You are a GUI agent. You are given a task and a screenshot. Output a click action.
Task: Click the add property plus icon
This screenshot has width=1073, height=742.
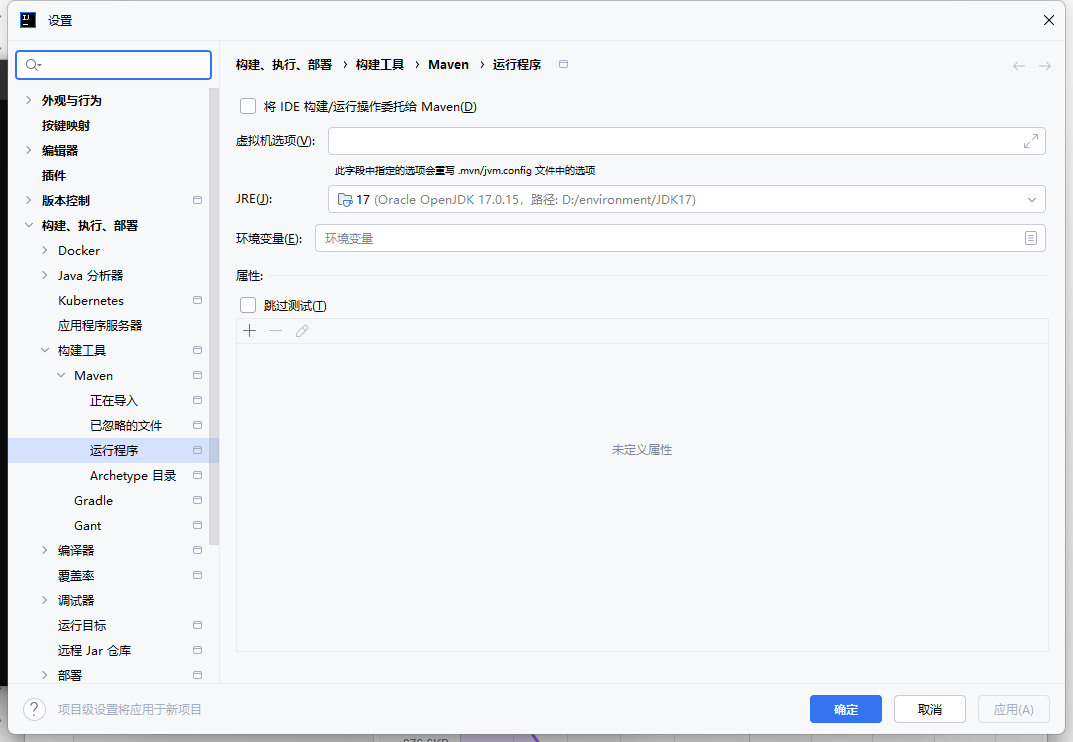(x=250, y=331)
